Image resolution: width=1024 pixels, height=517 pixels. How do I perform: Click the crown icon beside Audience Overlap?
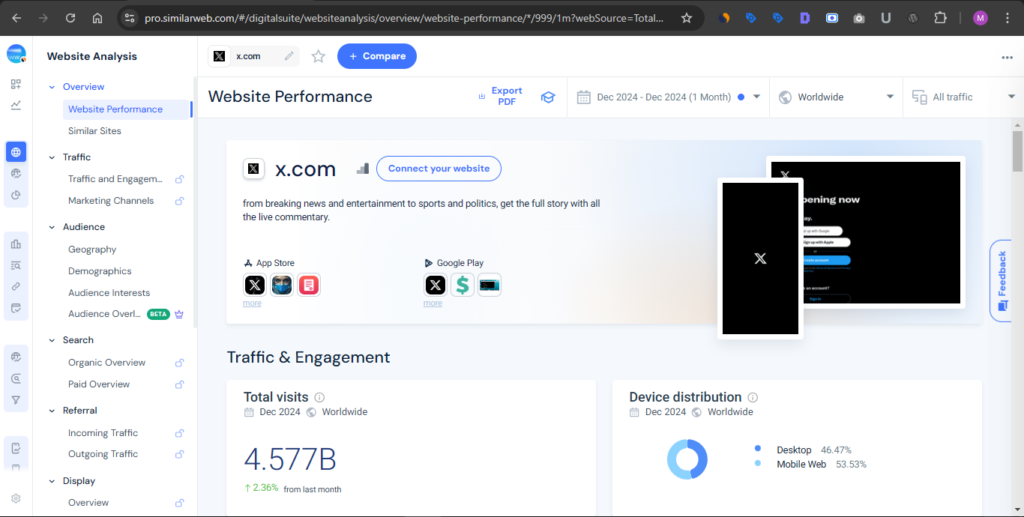coord(179,314)
